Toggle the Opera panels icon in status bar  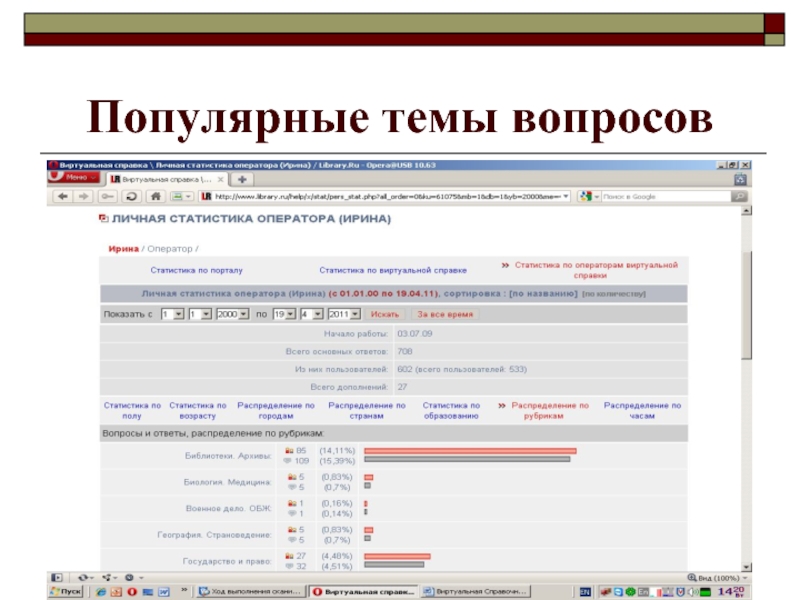tap(57, 578)
